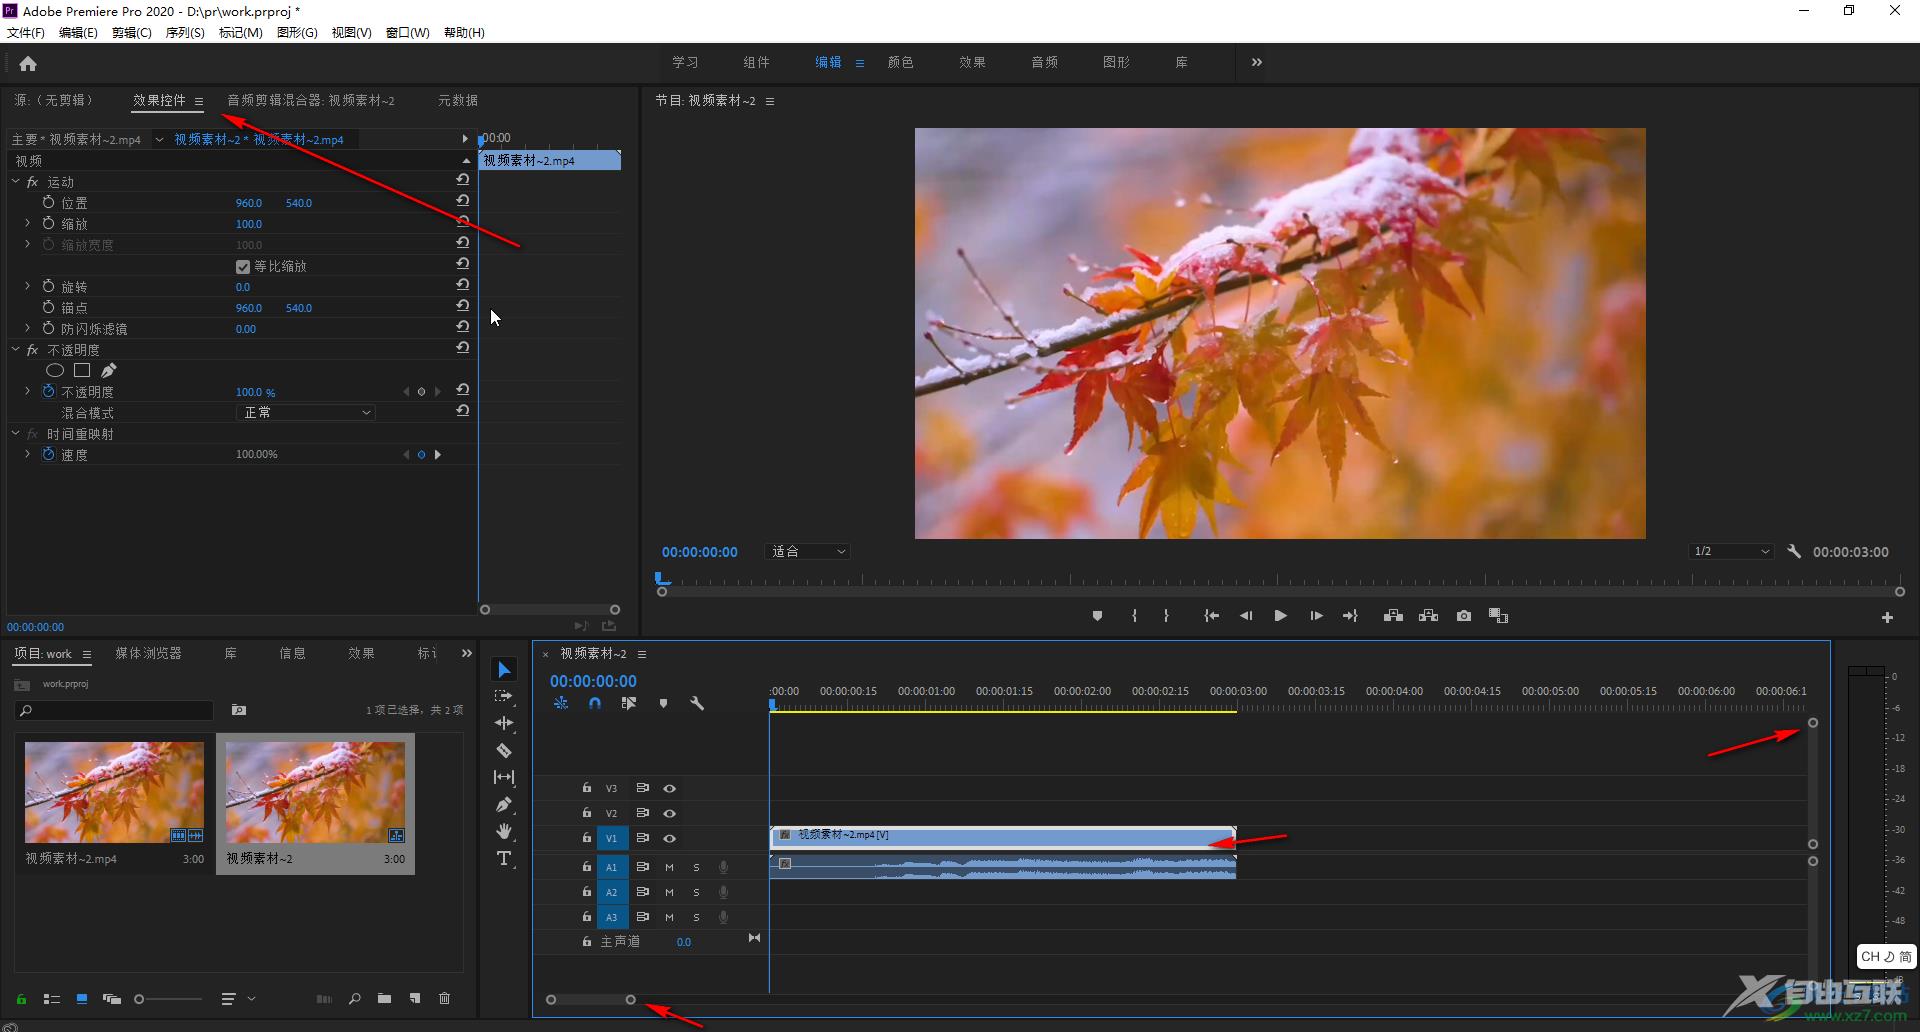Select the Slip tool
The width and height of the screenshot is (1920, 1032).
pos(504,777)
